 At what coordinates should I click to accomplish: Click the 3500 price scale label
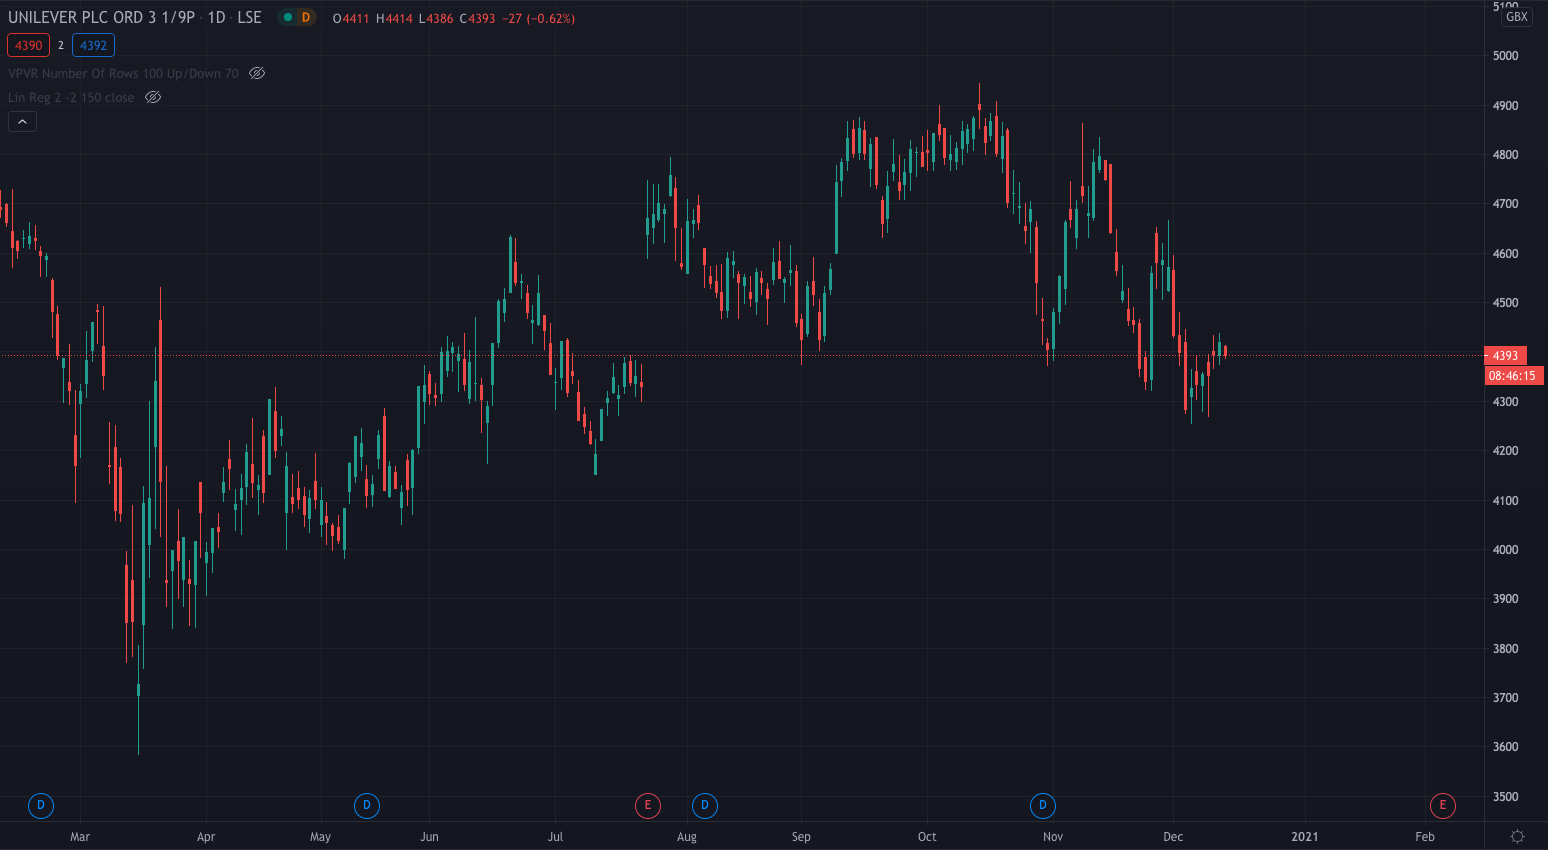1505,797
